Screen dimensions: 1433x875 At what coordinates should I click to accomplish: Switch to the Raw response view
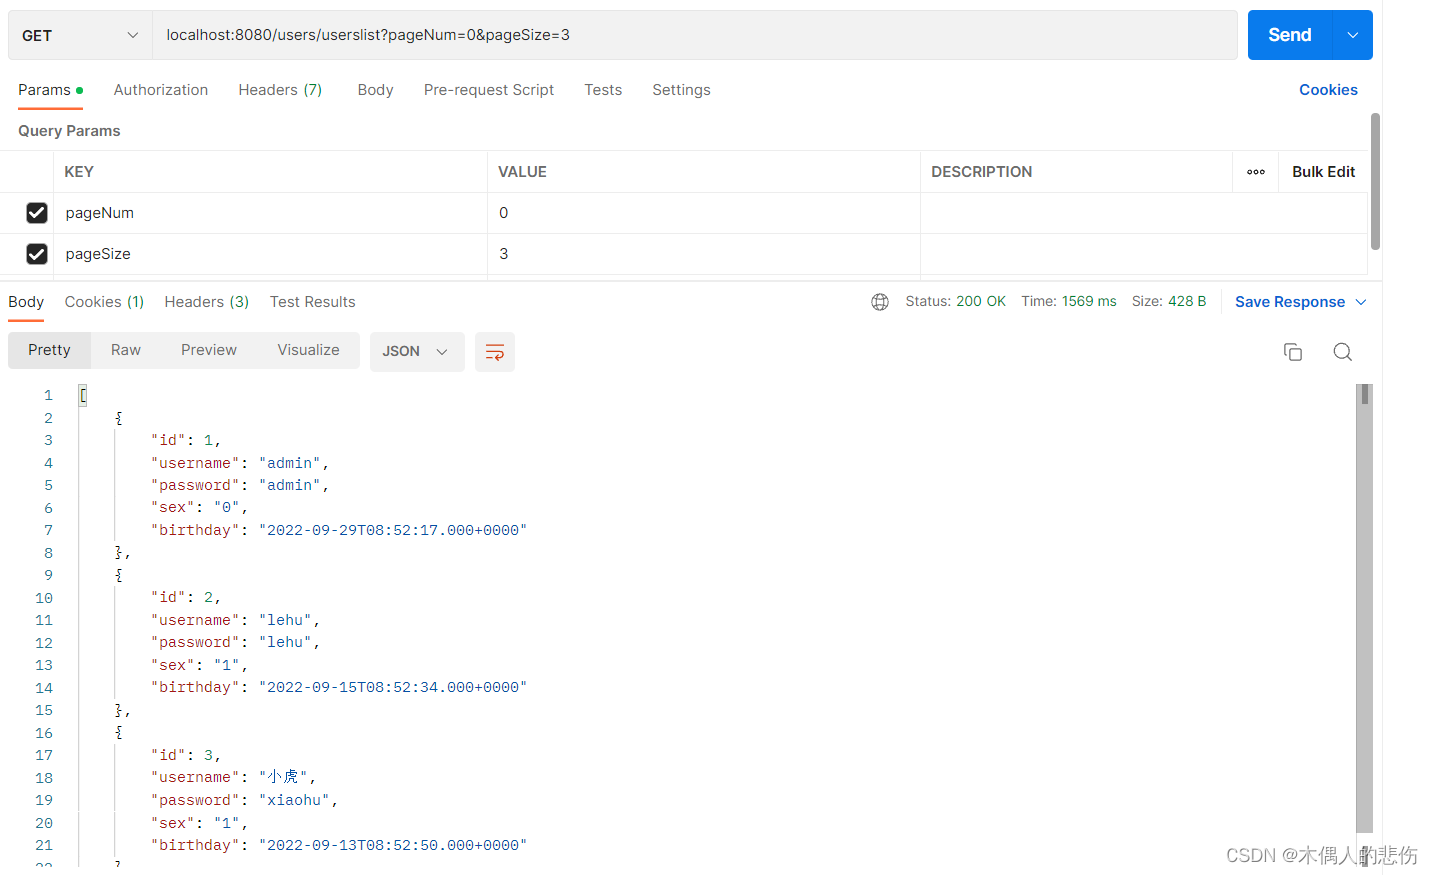pyautogui.click(x=125, y=350)
